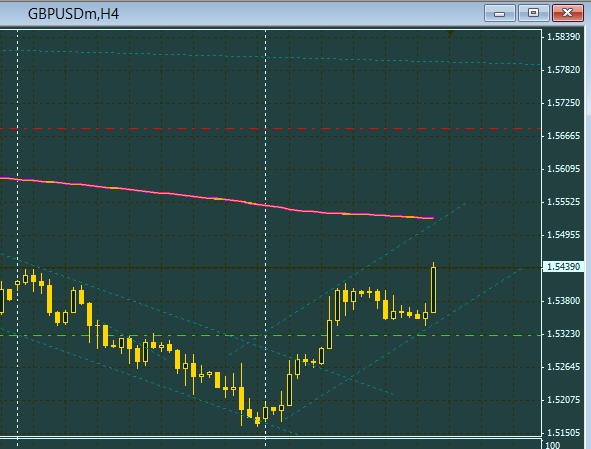
Task: Click the chart shift triangle marker
Action: point(450,33)
